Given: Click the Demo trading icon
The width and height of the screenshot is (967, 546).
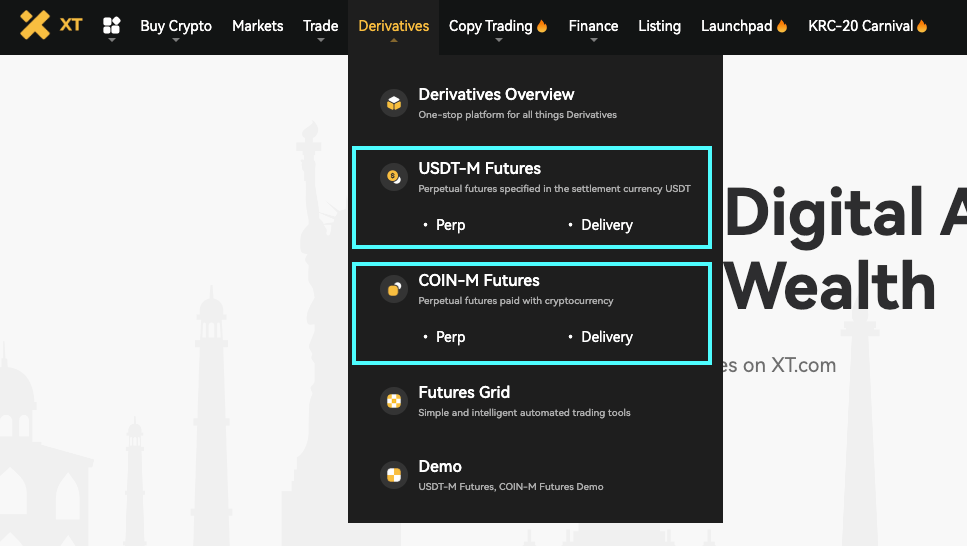Looking at the screenshot, I should tap(394, 475).
